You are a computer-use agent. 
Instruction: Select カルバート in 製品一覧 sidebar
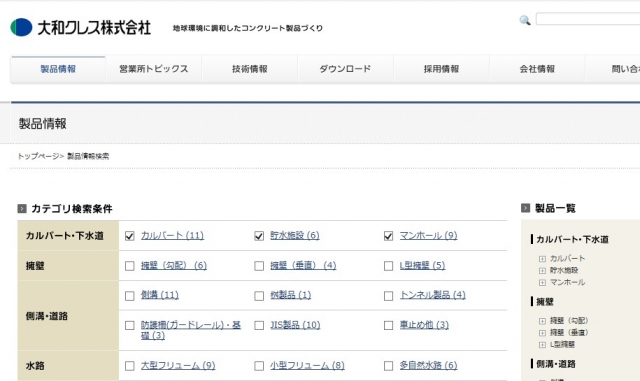tap(567, 258)
